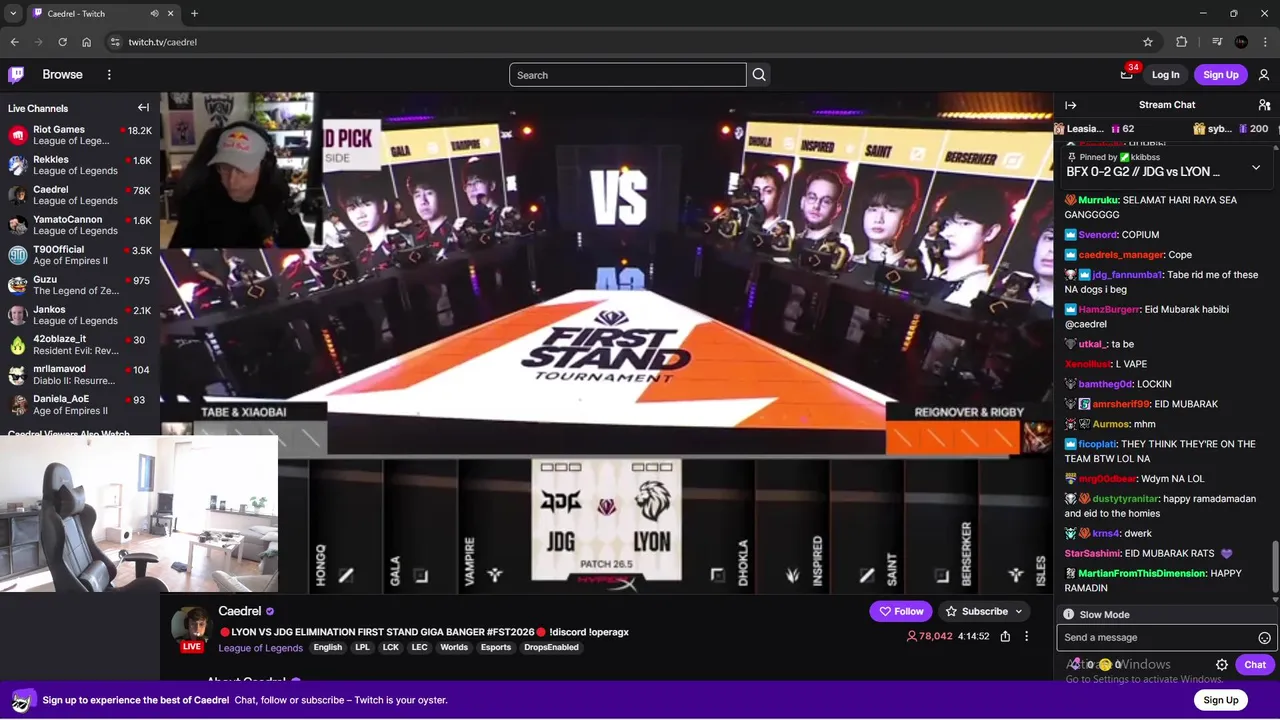Open Twitch notifications inbox with badge 34
The width and height of the screenshot is (1280, 720).
(1127, 74)
